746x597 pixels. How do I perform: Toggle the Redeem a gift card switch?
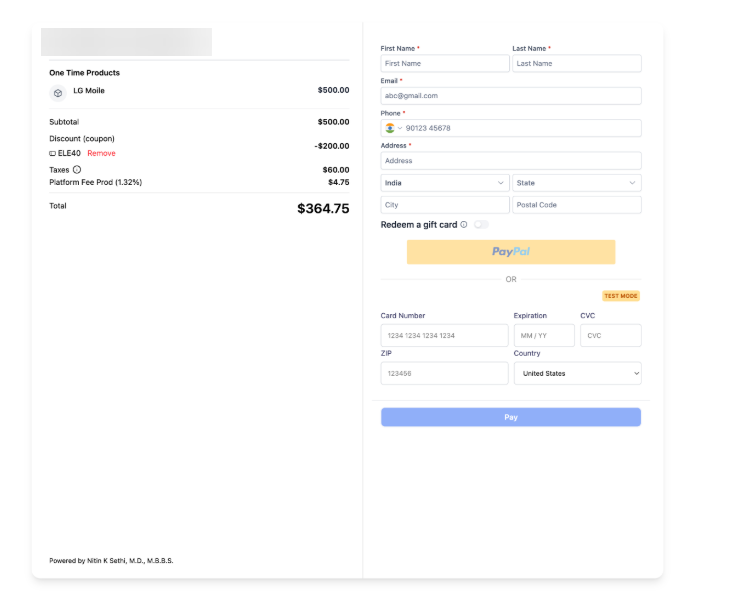tap(481, 225)
